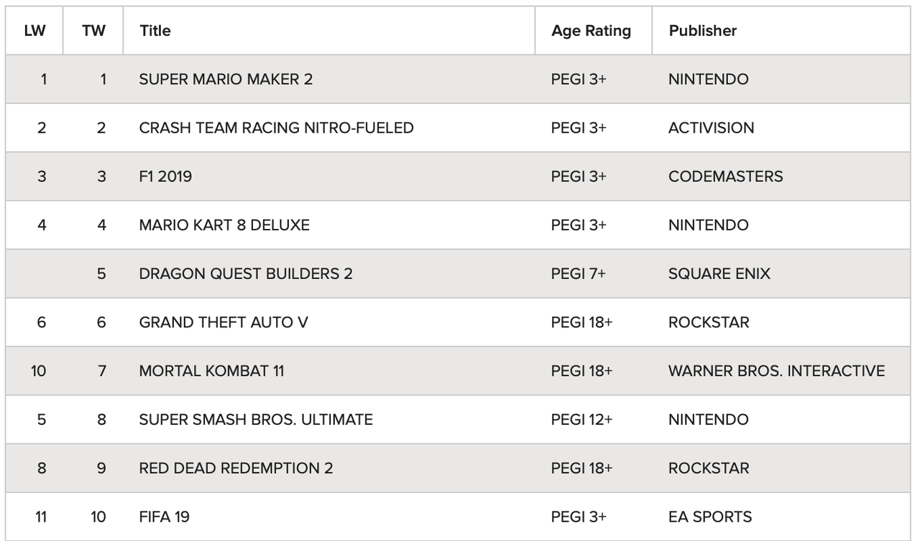This screenshot has width=920, height=541.
Task: Select Crash Team Racing Nitro-Fueled title
Action: 276,128
